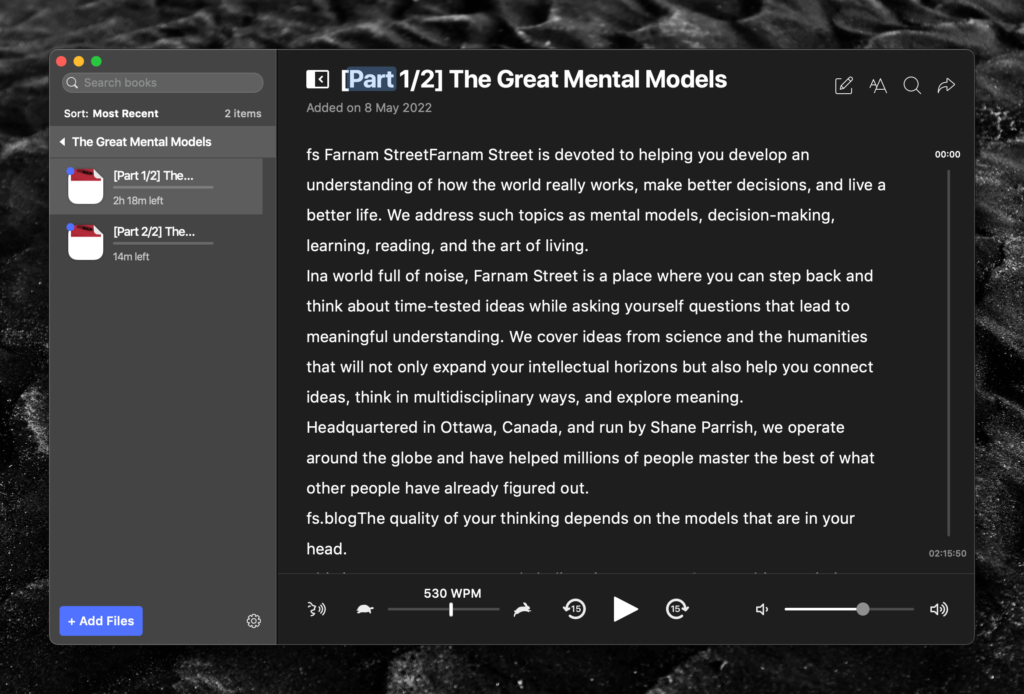Image resolution: width=1024 pixels, height=694 pixels.
Task: Click the 02:15:50 end time label
Action: pyautogui.click(x=947, y=554)
